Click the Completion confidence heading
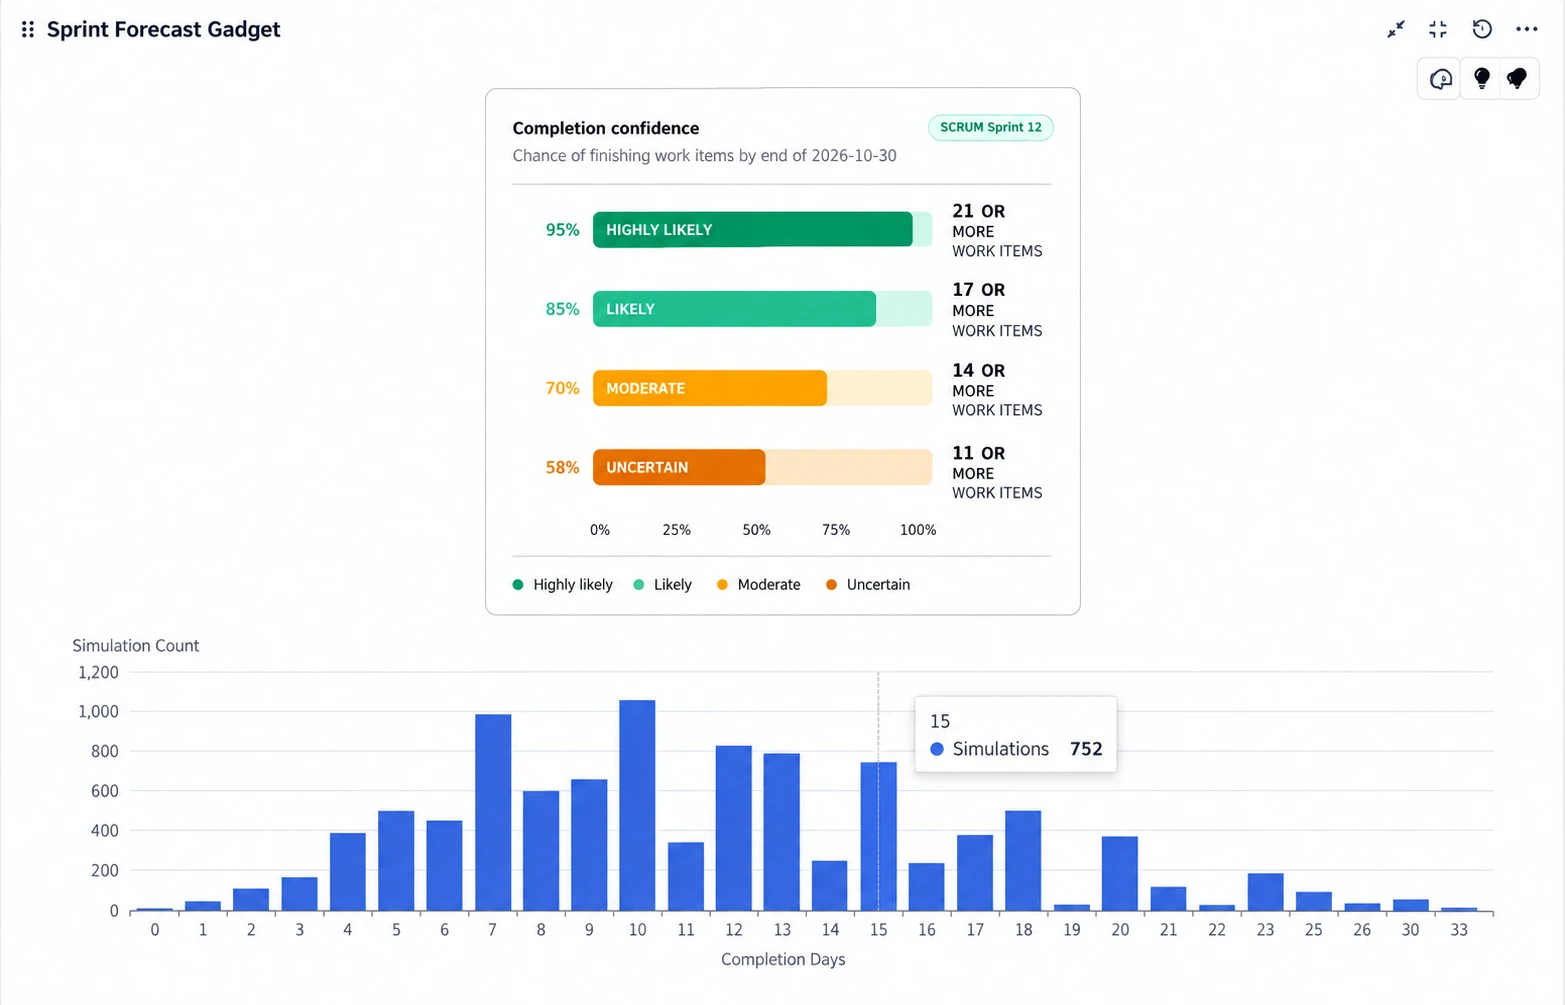Screen dimensions: 1565x1005 click(606, 128)
